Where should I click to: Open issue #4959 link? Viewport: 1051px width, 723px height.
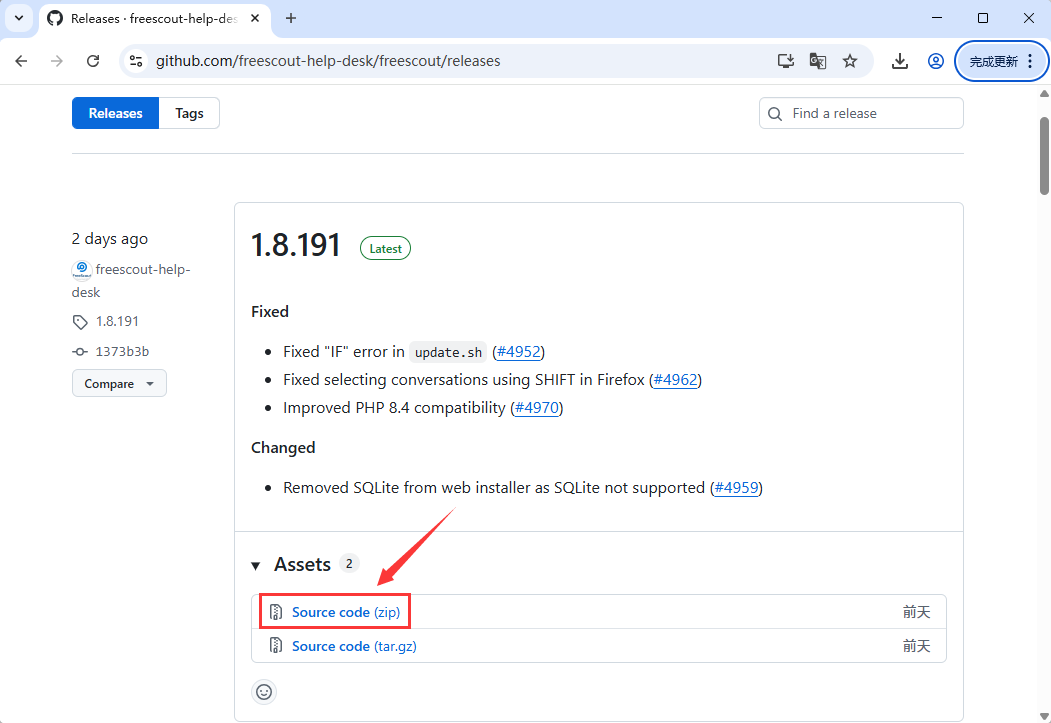[737, 488]
